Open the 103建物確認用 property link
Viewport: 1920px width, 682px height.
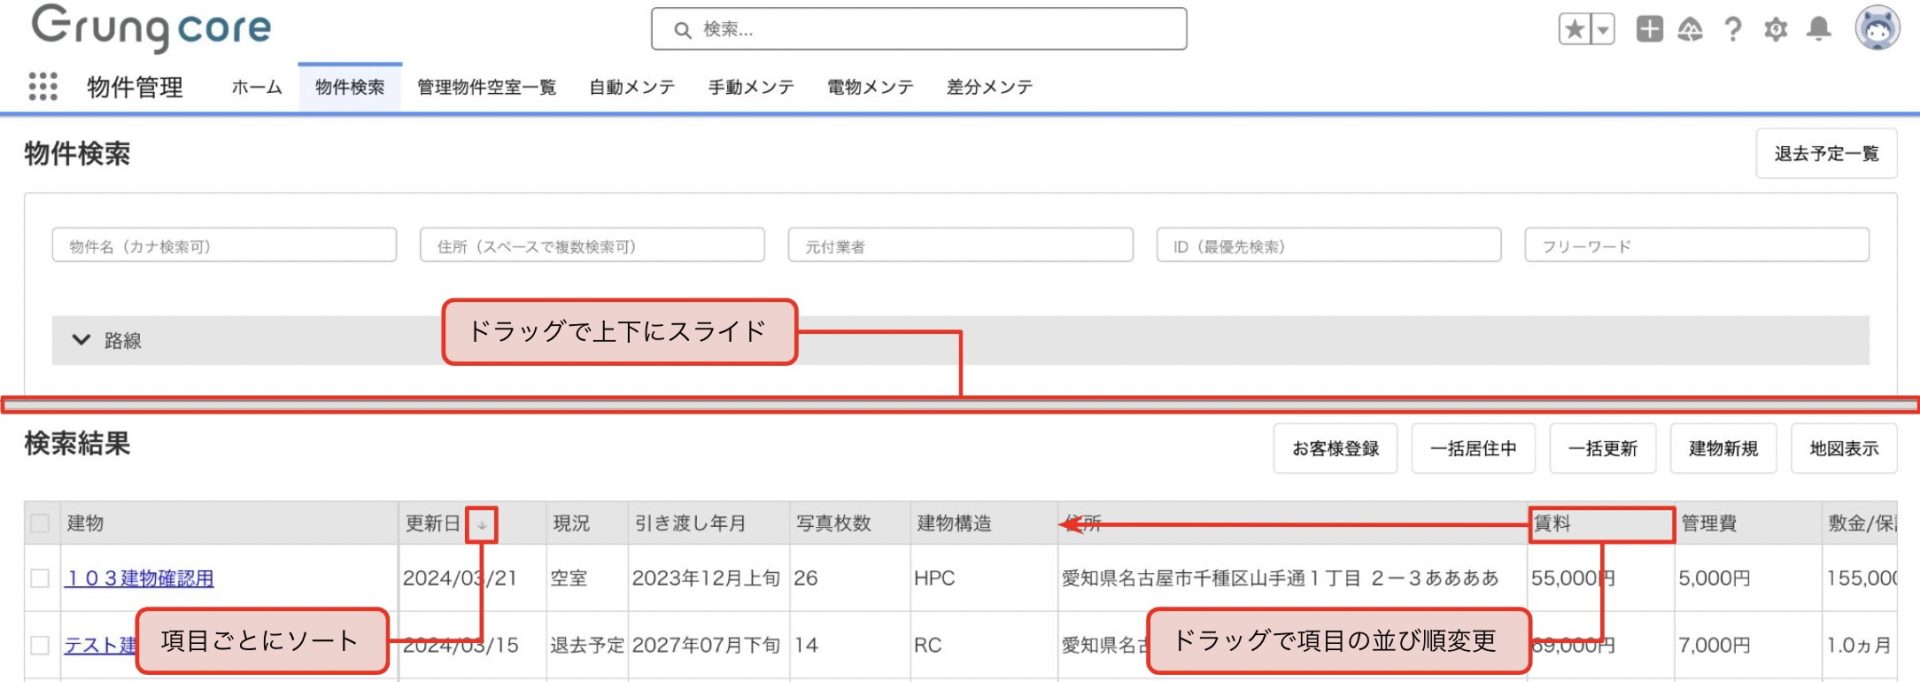point(139,578)
